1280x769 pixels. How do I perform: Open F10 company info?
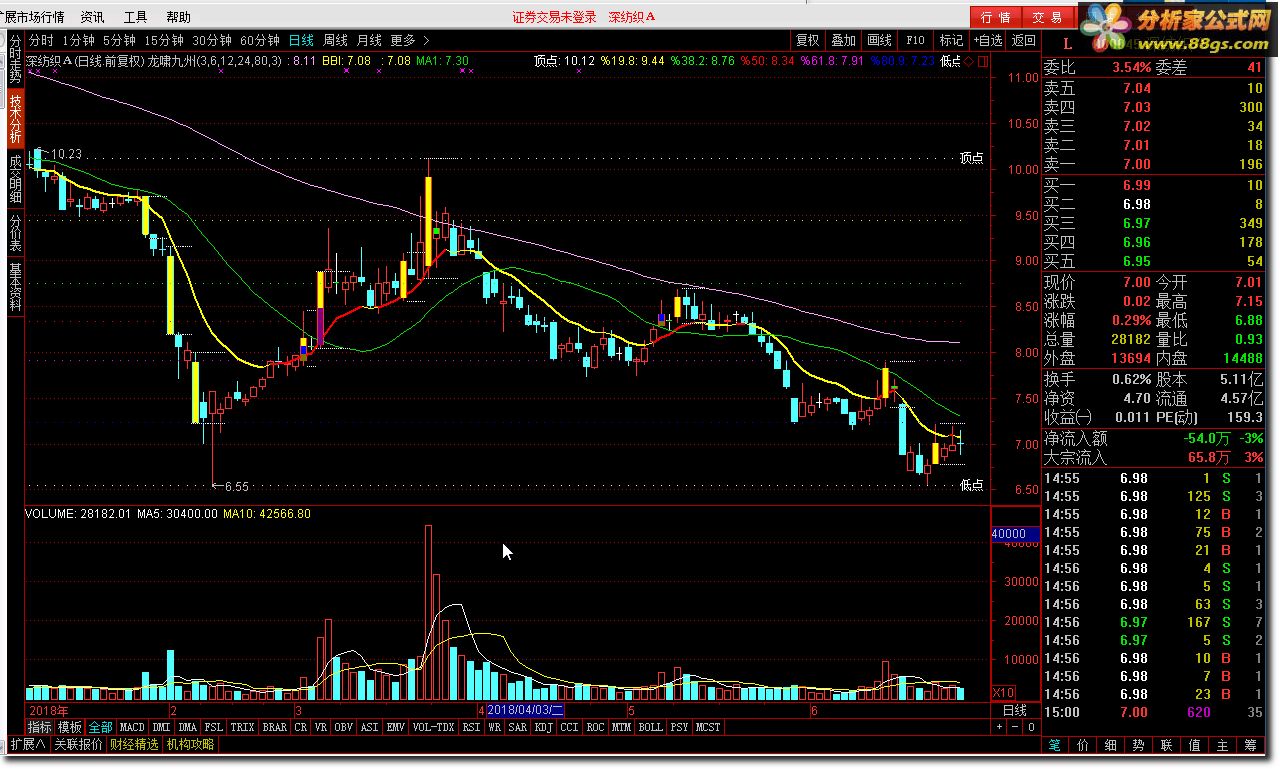(x=915, y=40)
